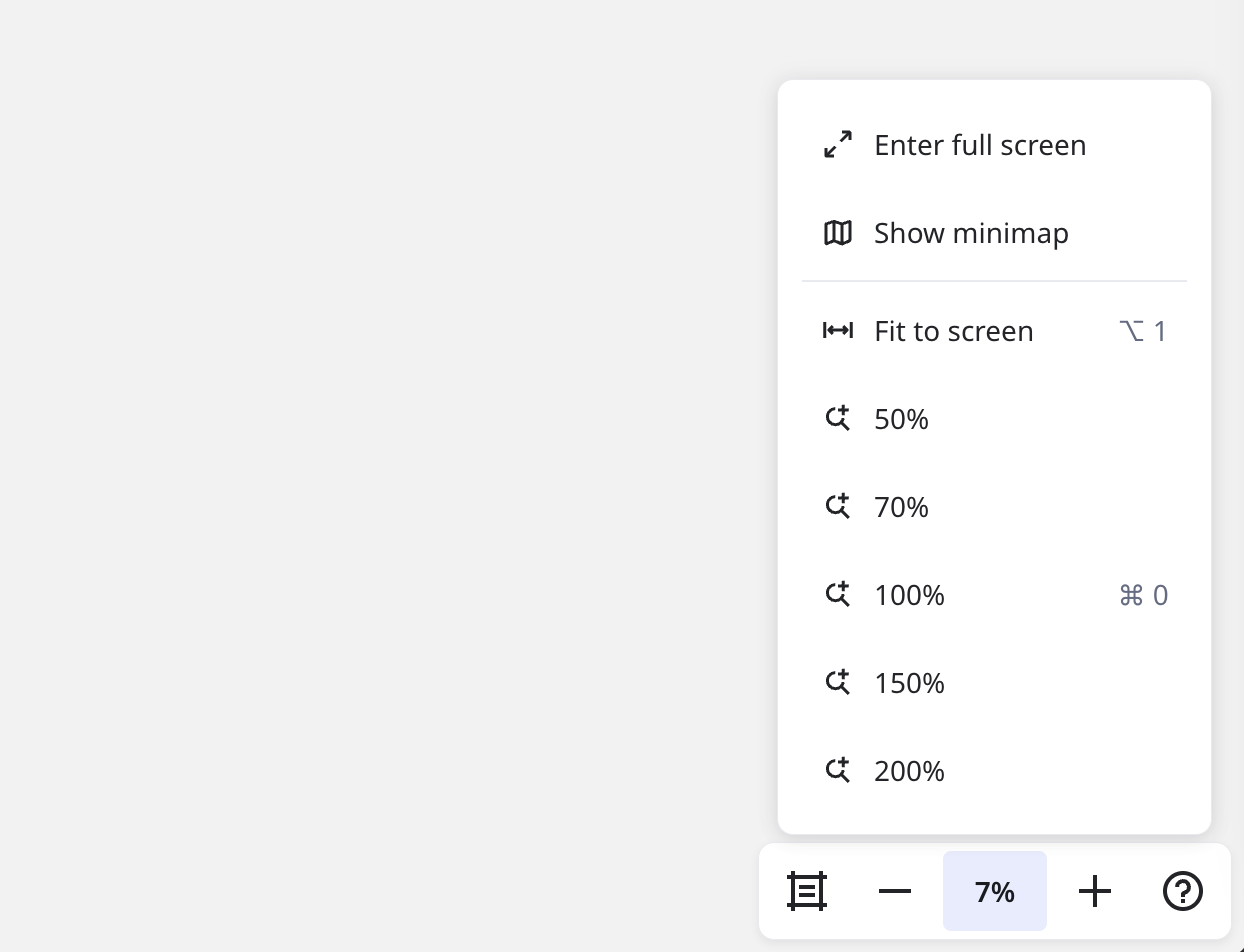1244x952 pixels.
Task: Click the minimap map icon
Action: point(838,233)
